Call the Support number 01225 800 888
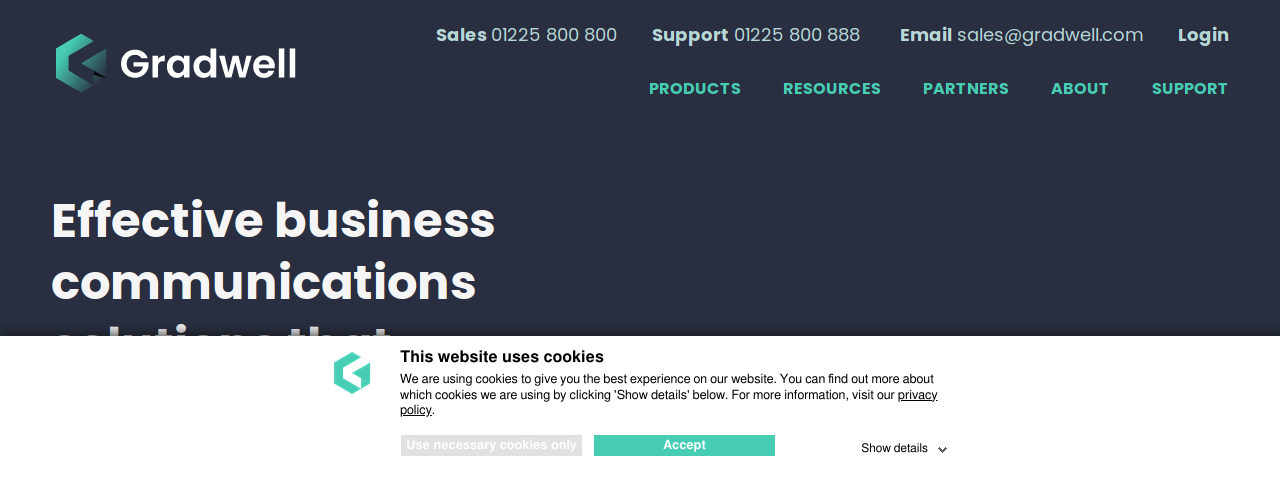 pos(797,35)
